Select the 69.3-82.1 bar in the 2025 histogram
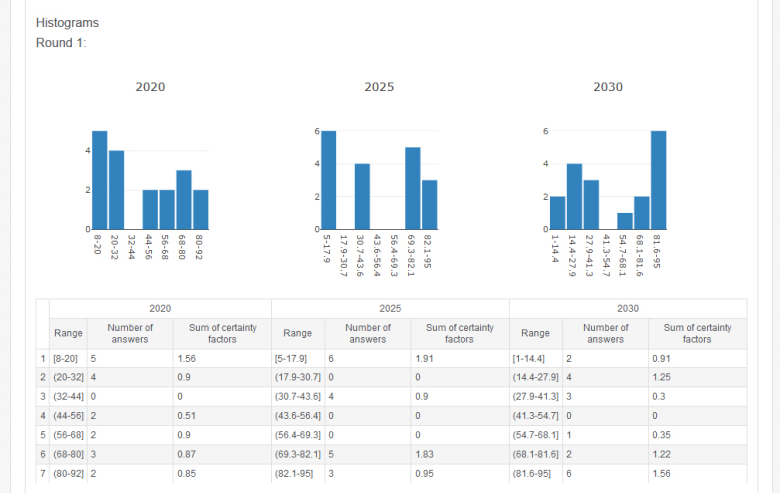 412,189
